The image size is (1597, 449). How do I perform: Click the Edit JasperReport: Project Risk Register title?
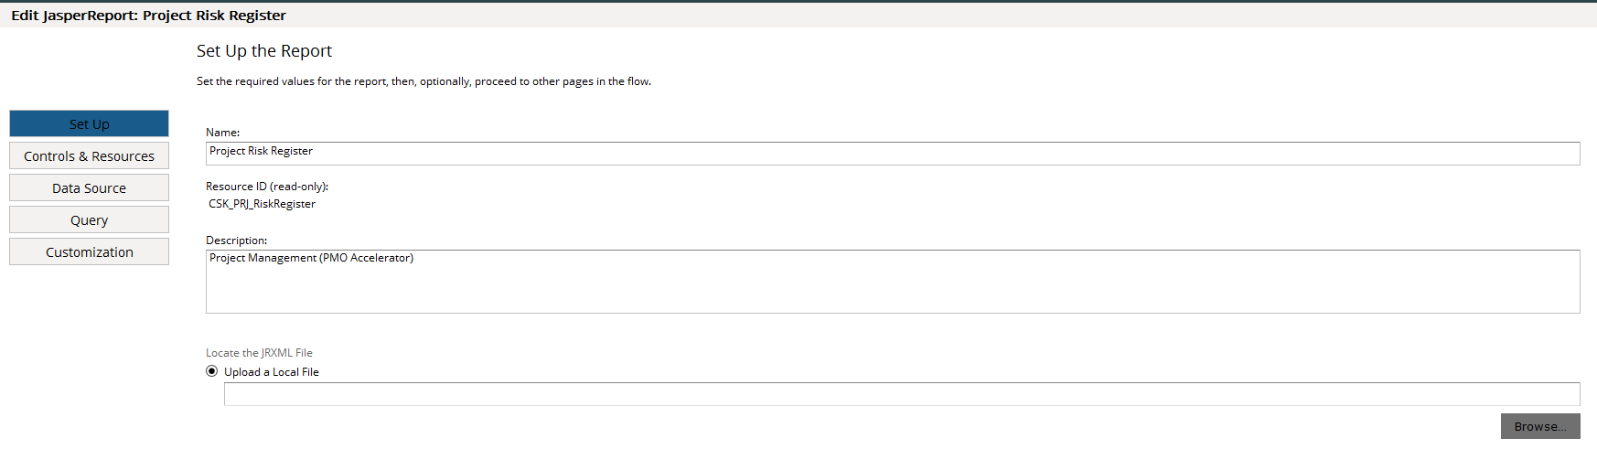[149, 15]
